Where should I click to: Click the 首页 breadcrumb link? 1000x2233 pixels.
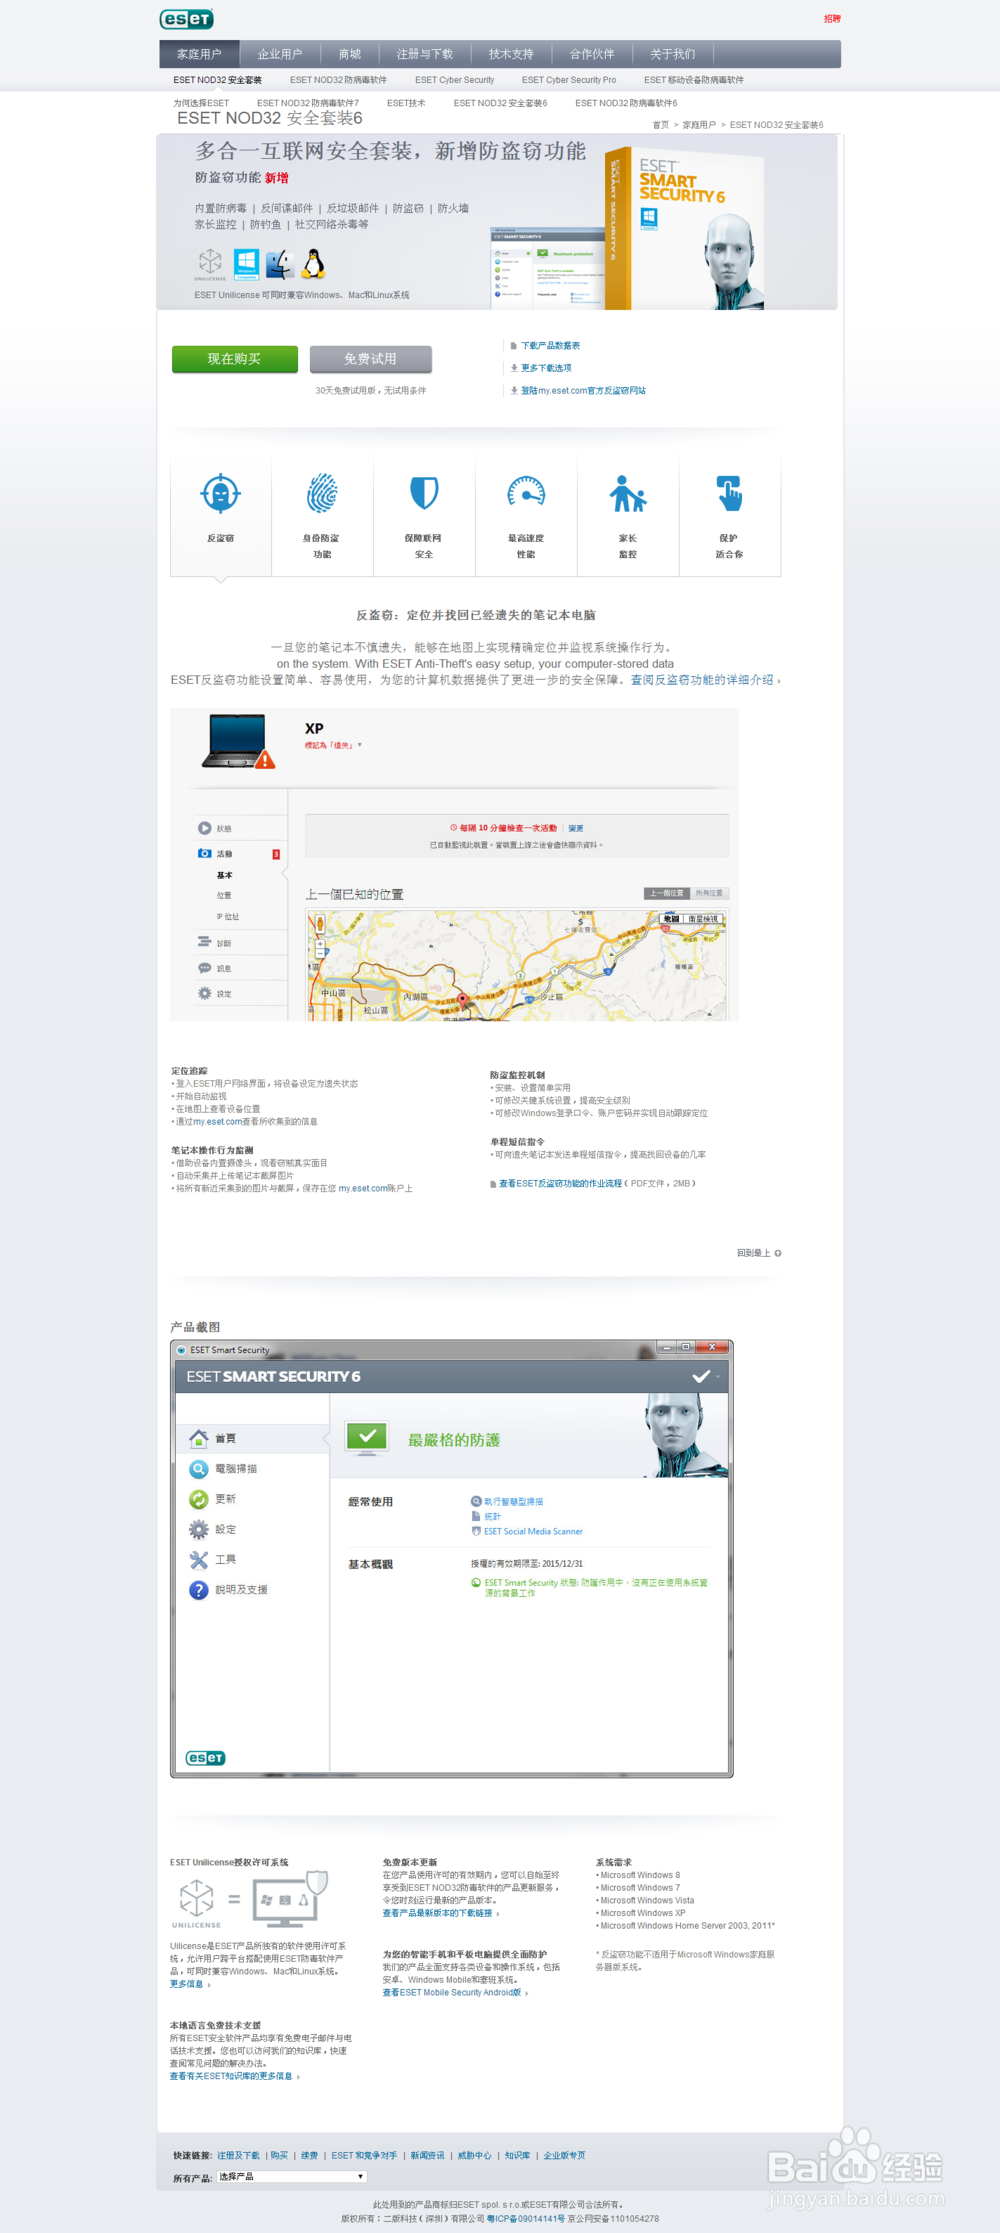660,125
